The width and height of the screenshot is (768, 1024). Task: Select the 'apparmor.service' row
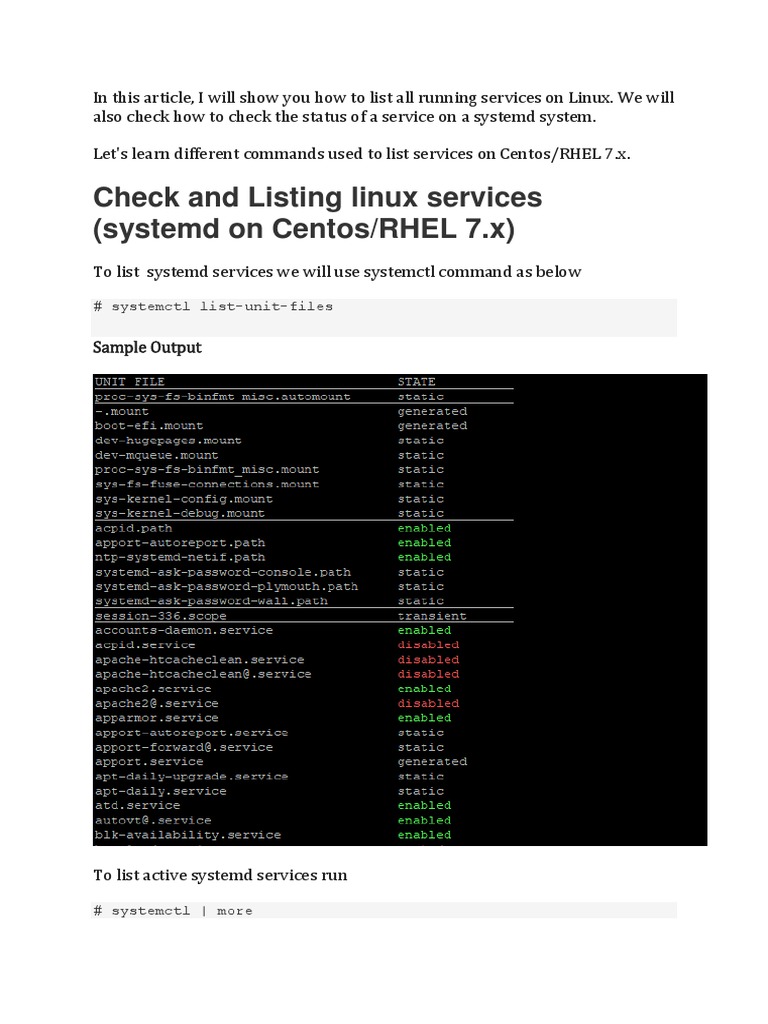157,718
